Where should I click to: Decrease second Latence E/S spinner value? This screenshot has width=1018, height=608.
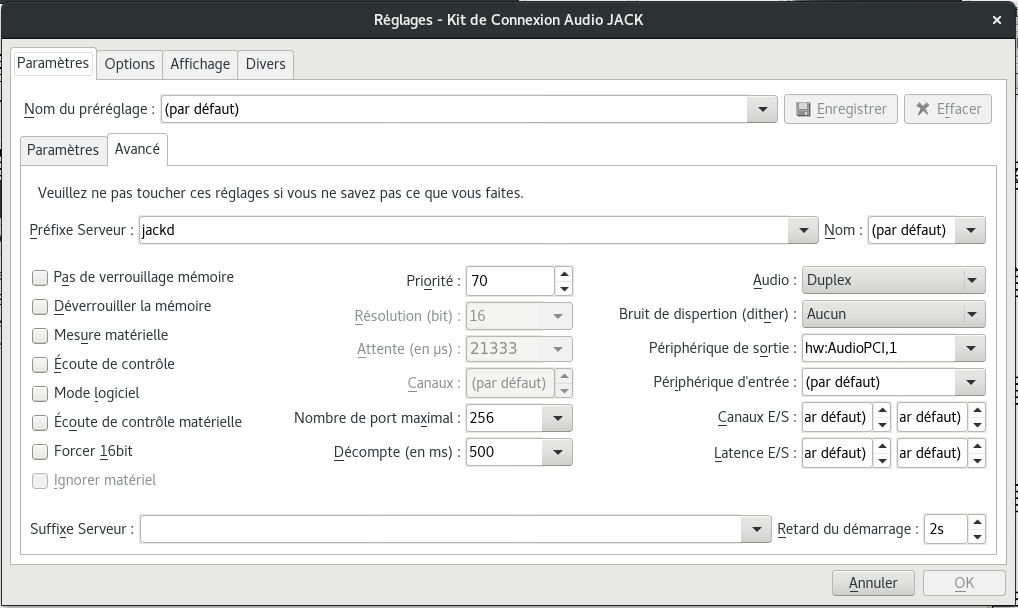pos(977,459)
